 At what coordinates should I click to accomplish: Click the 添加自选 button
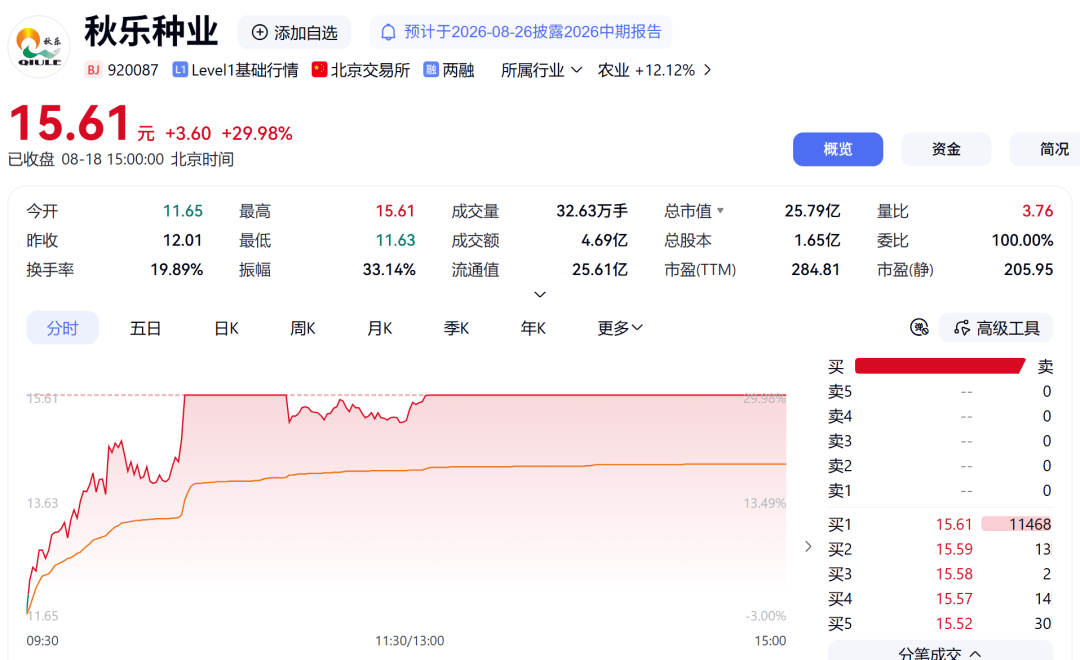coord(294,32)
